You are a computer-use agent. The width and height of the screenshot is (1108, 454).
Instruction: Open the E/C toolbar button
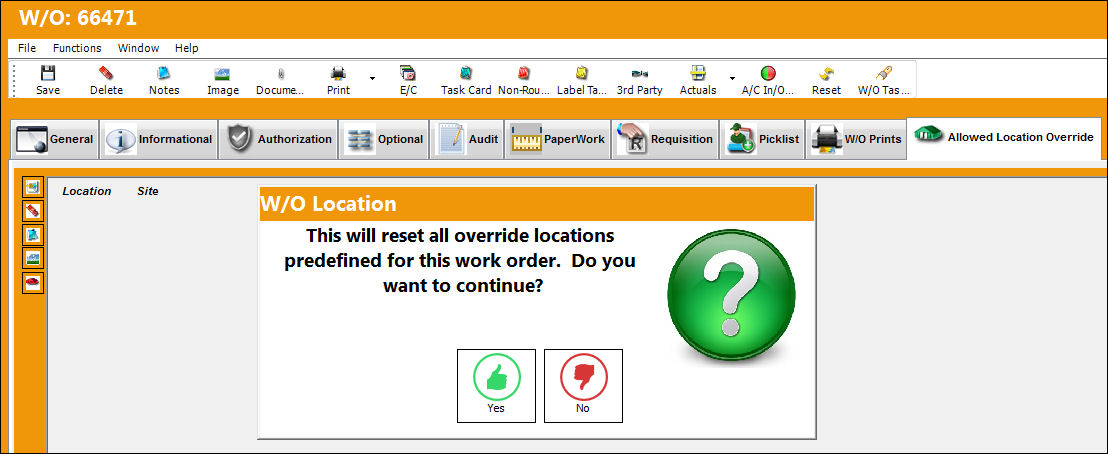pos(408,81)
